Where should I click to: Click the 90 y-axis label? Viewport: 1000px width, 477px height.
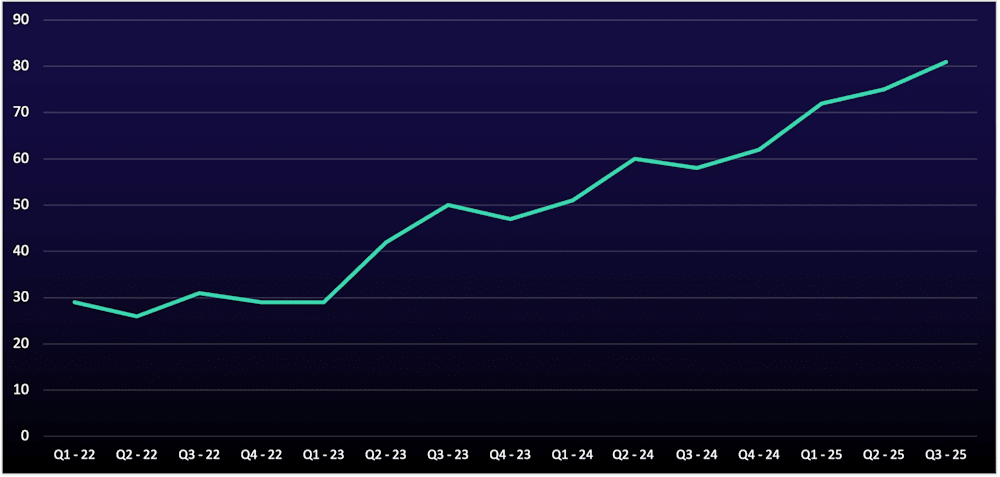tap(22, 20)
